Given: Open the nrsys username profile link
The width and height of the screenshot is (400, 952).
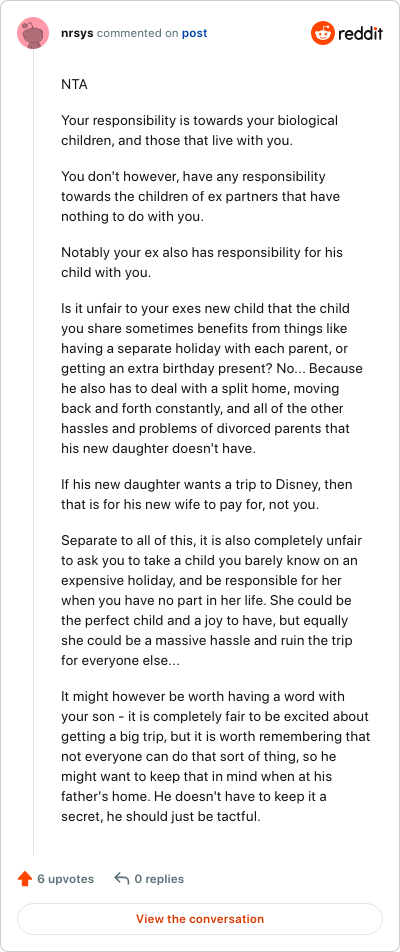Looking at the screenshot, I should coord(77,33).
